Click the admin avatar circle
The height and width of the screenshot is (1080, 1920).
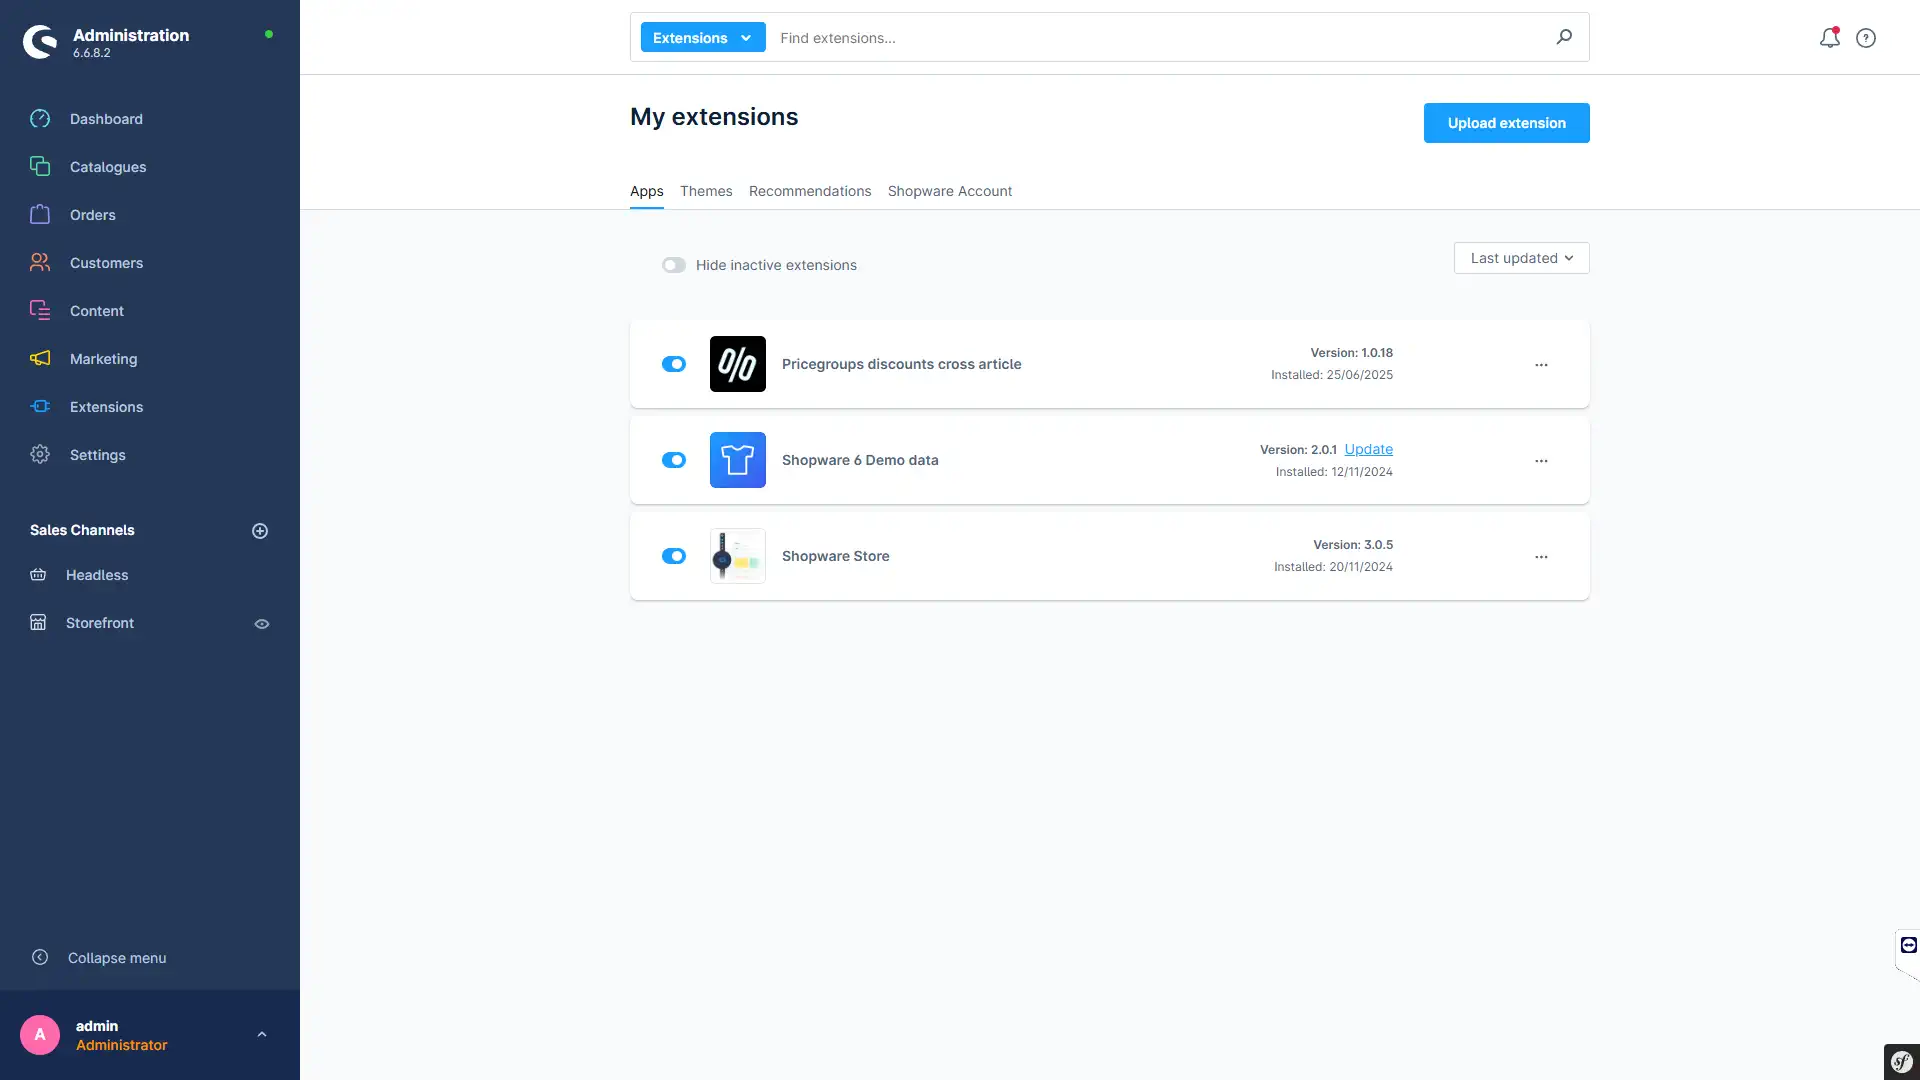coord(40,1035)
